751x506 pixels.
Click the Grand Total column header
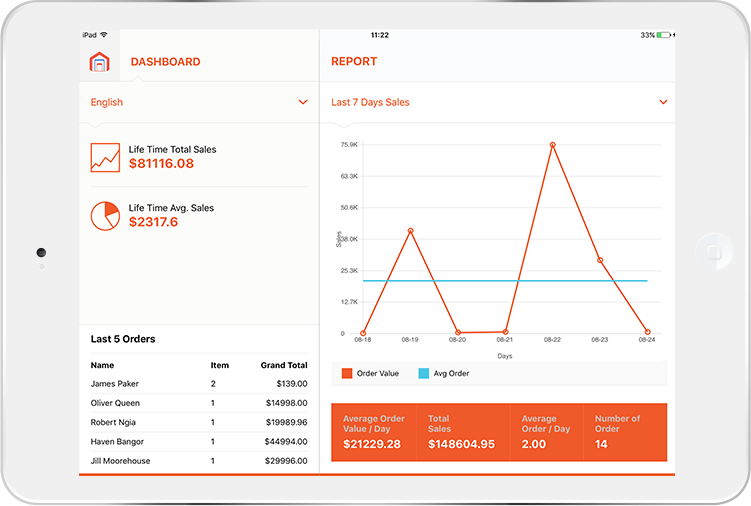tap(283, 366)
